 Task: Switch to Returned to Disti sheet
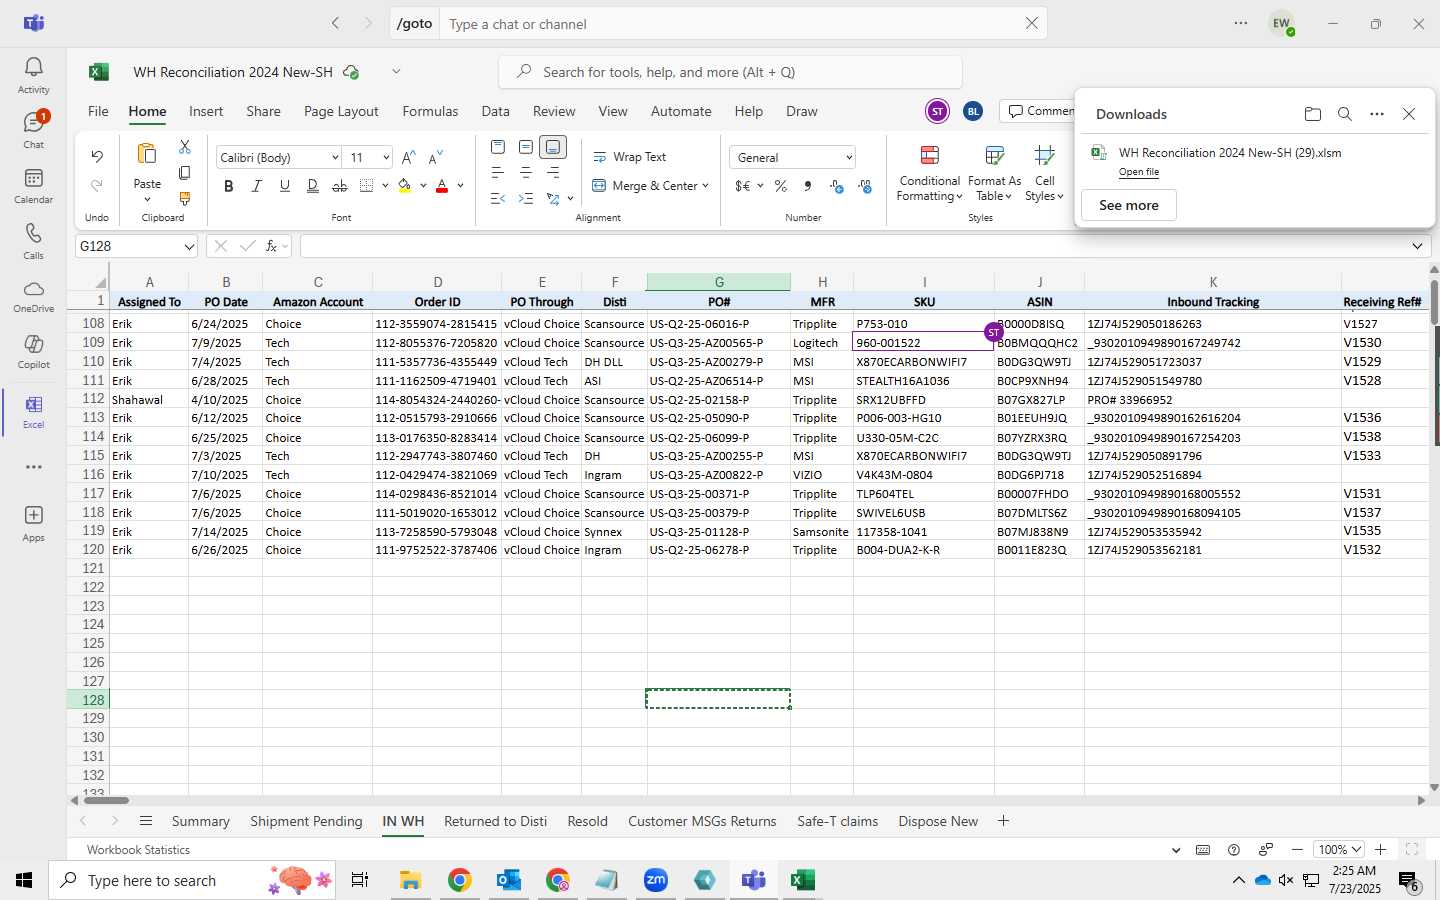point(495,821)
